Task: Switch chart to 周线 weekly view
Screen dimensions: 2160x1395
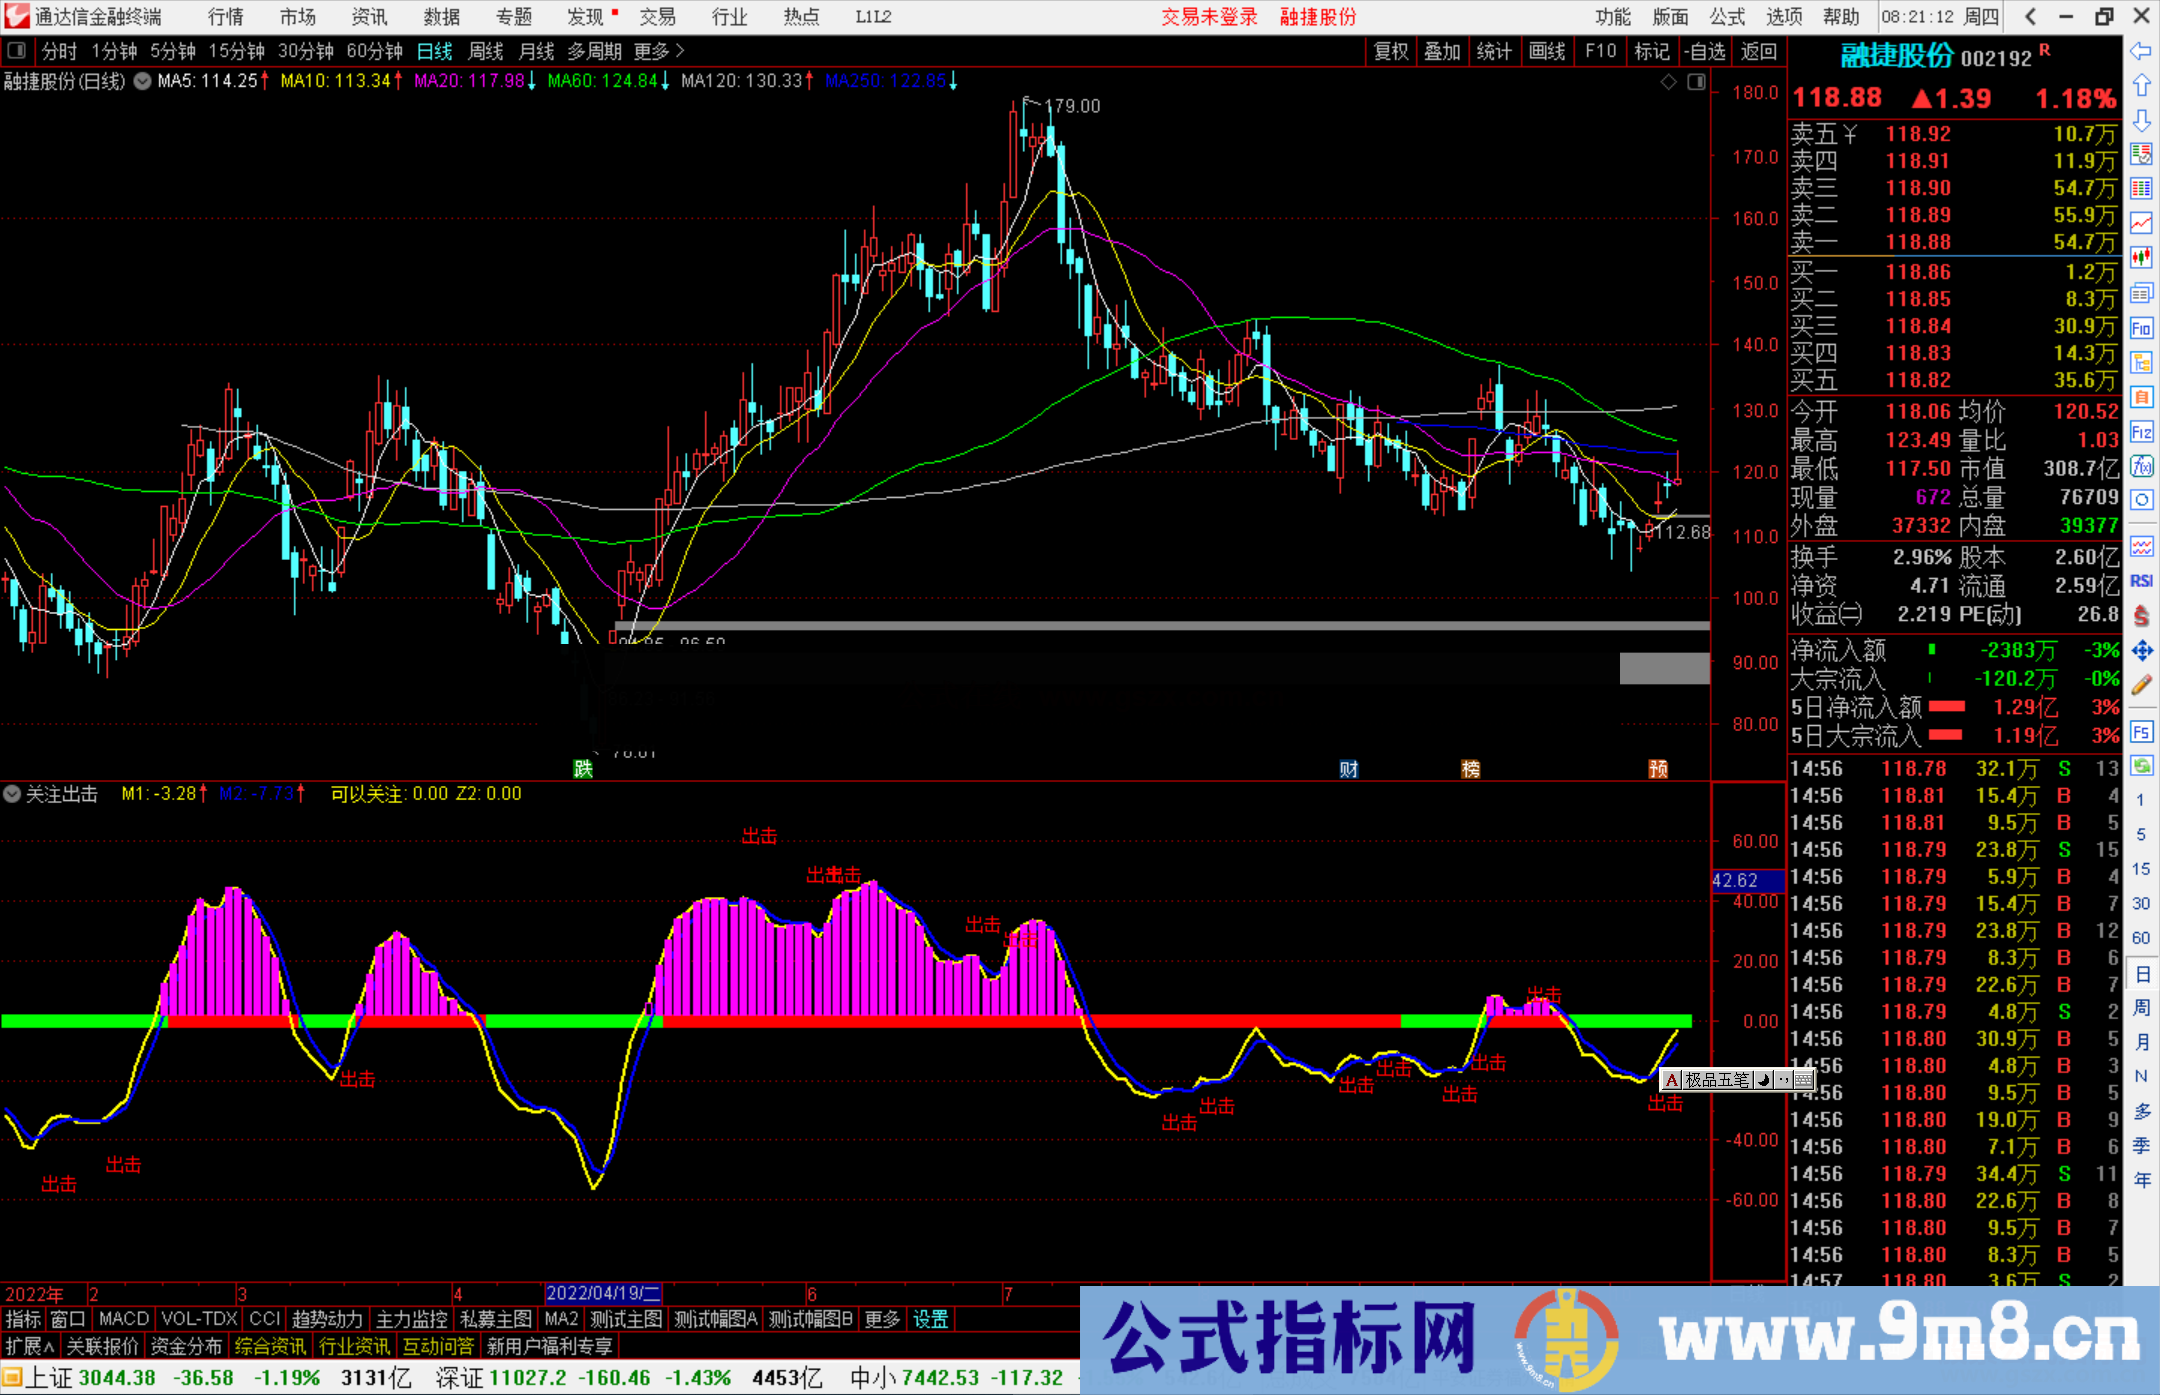Action: pos(486,51)
